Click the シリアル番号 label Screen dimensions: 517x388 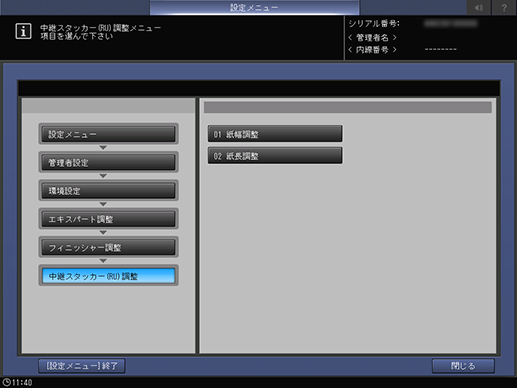[374, 24]
